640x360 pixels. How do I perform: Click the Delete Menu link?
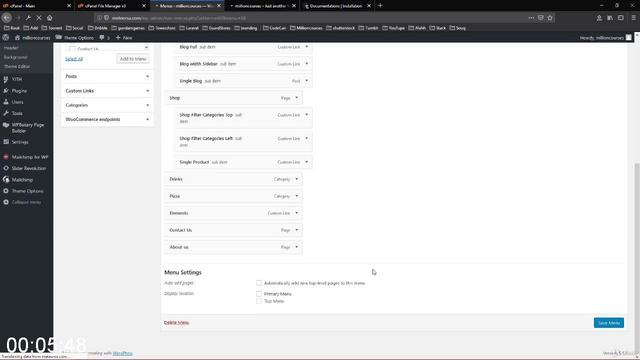pos(176,322)
